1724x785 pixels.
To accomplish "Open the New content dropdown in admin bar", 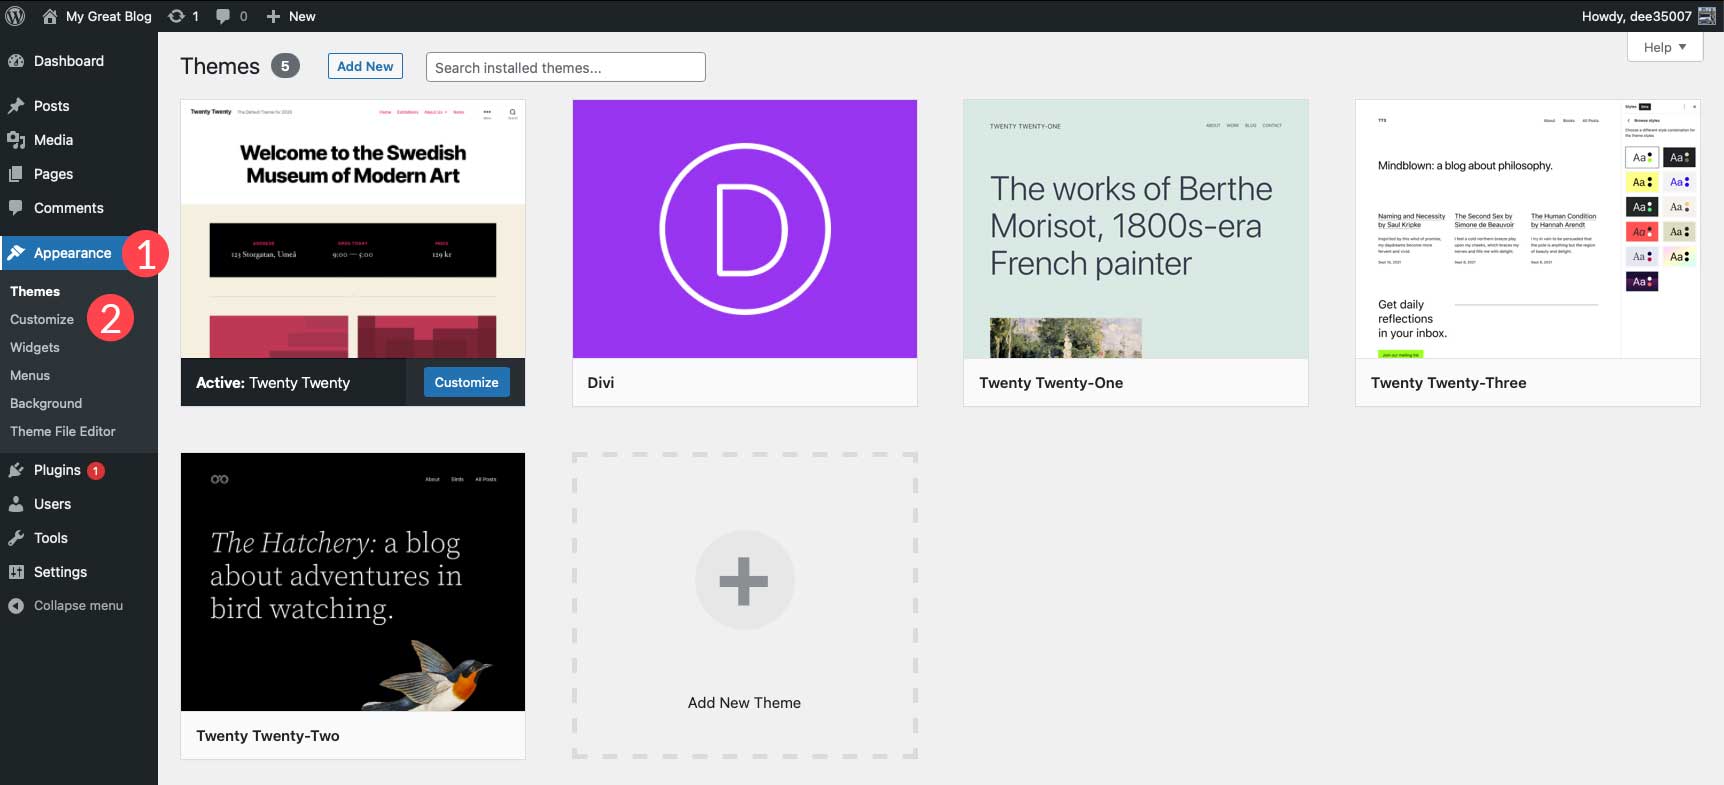I will pyautogui.click(x=291, y=16).
